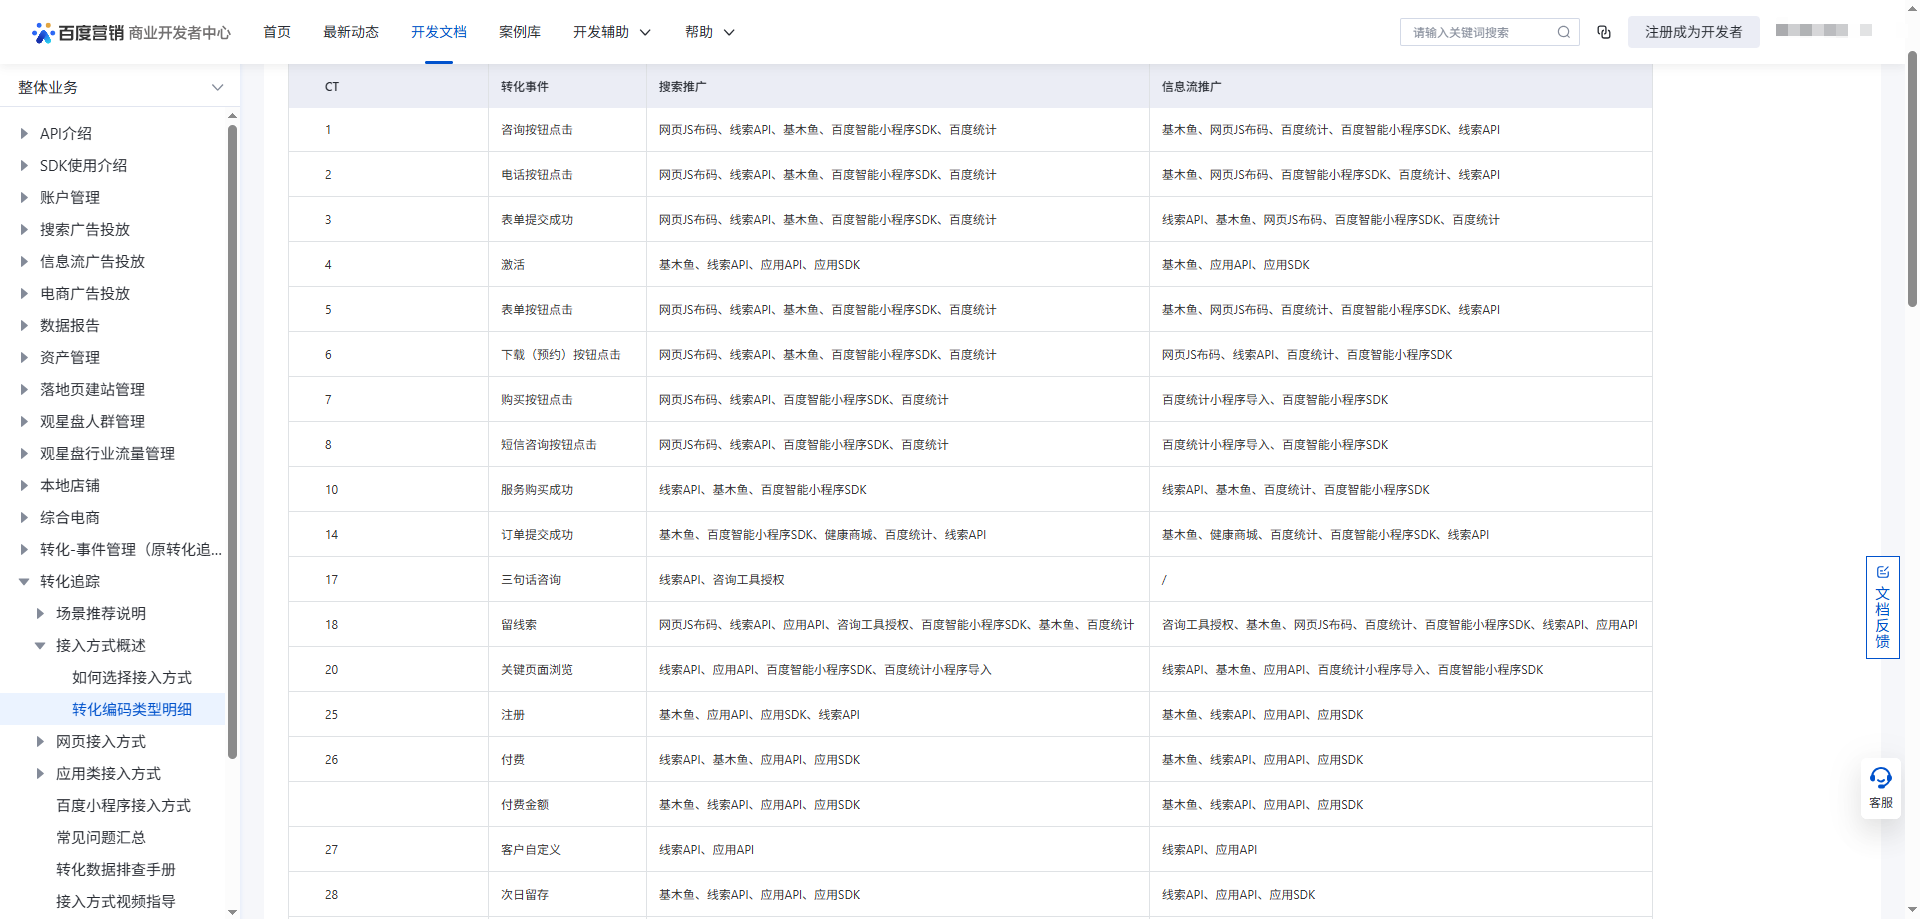Expand the 网页接入方式 subsection
The height and width of the screenshot is (919, 1920).
(x=40, y=741)
